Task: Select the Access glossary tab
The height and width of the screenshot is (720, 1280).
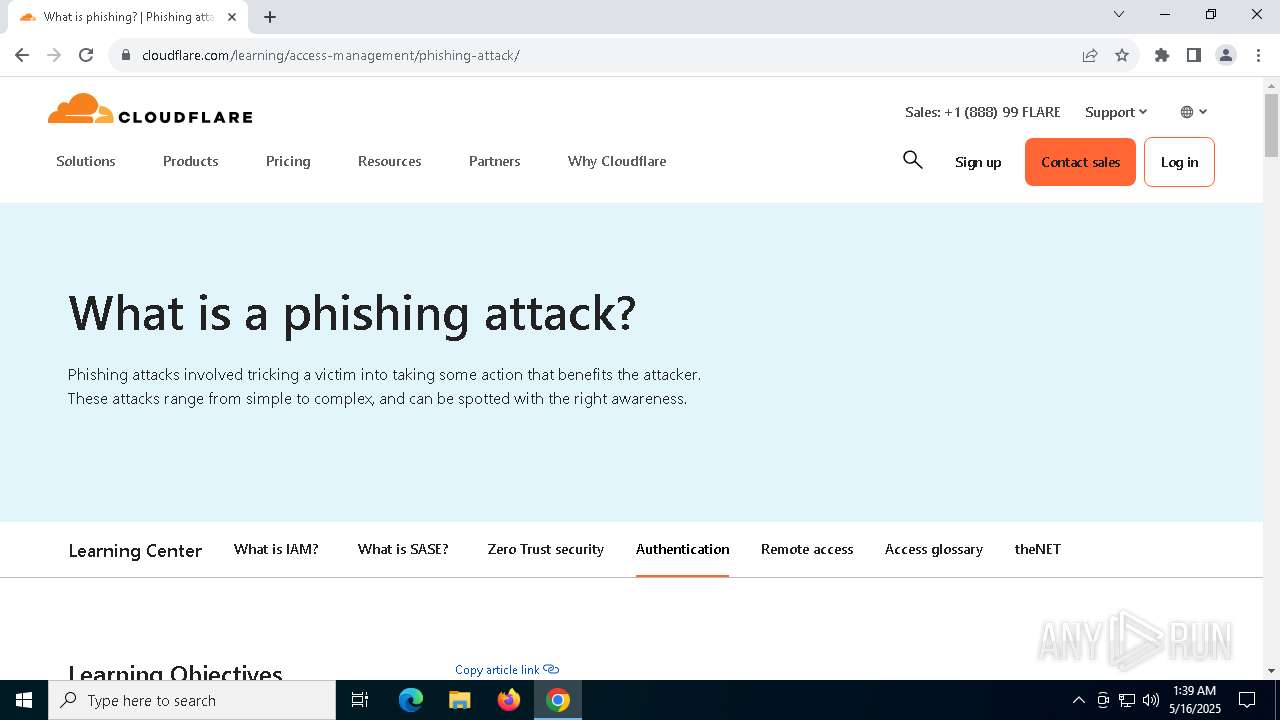Action: click(934, 549)
